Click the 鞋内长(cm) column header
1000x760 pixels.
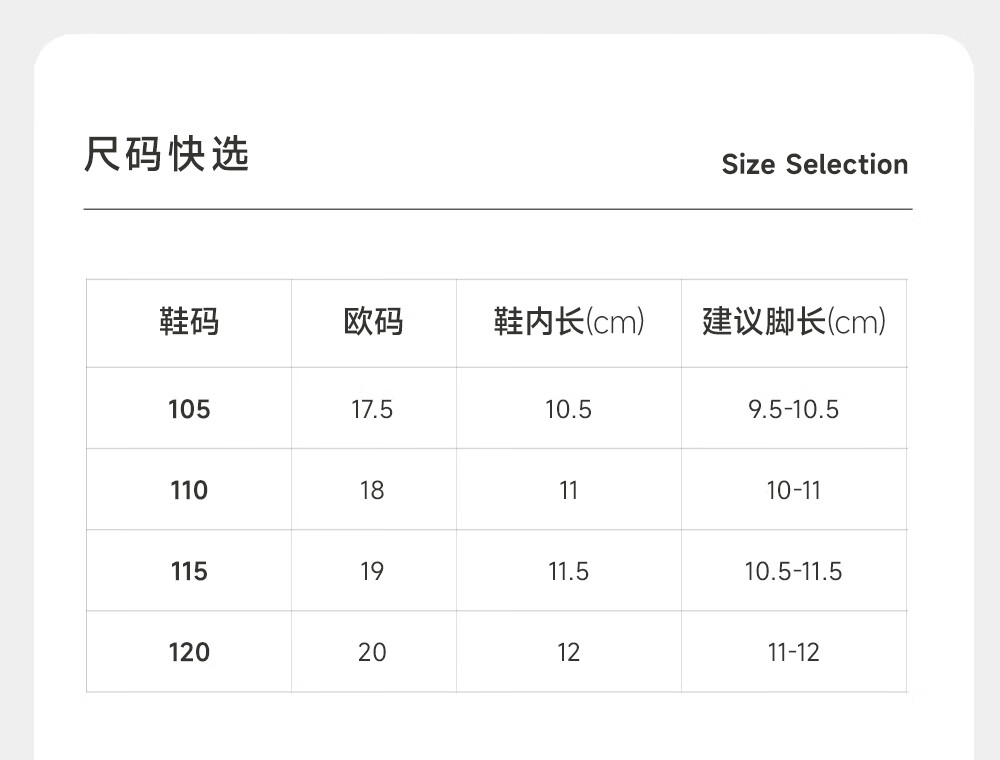[568, 323]
